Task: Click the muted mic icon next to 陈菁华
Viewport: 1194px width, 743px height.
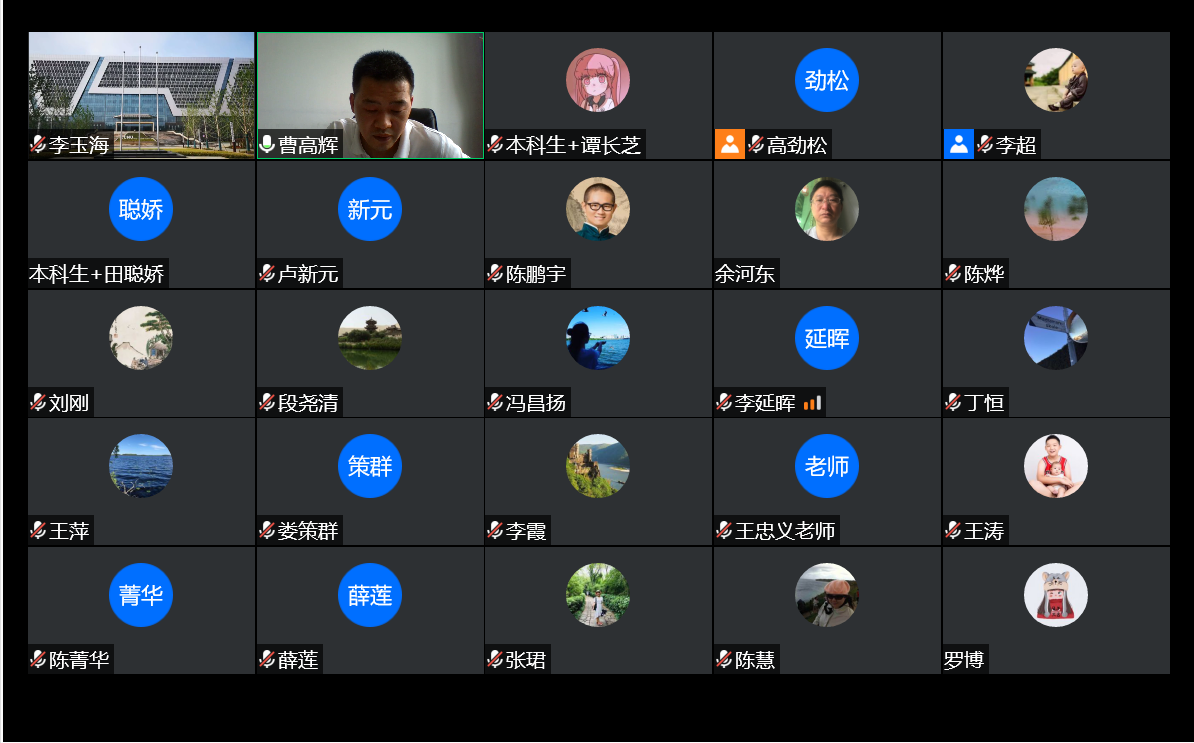Action: pos(38,660)
